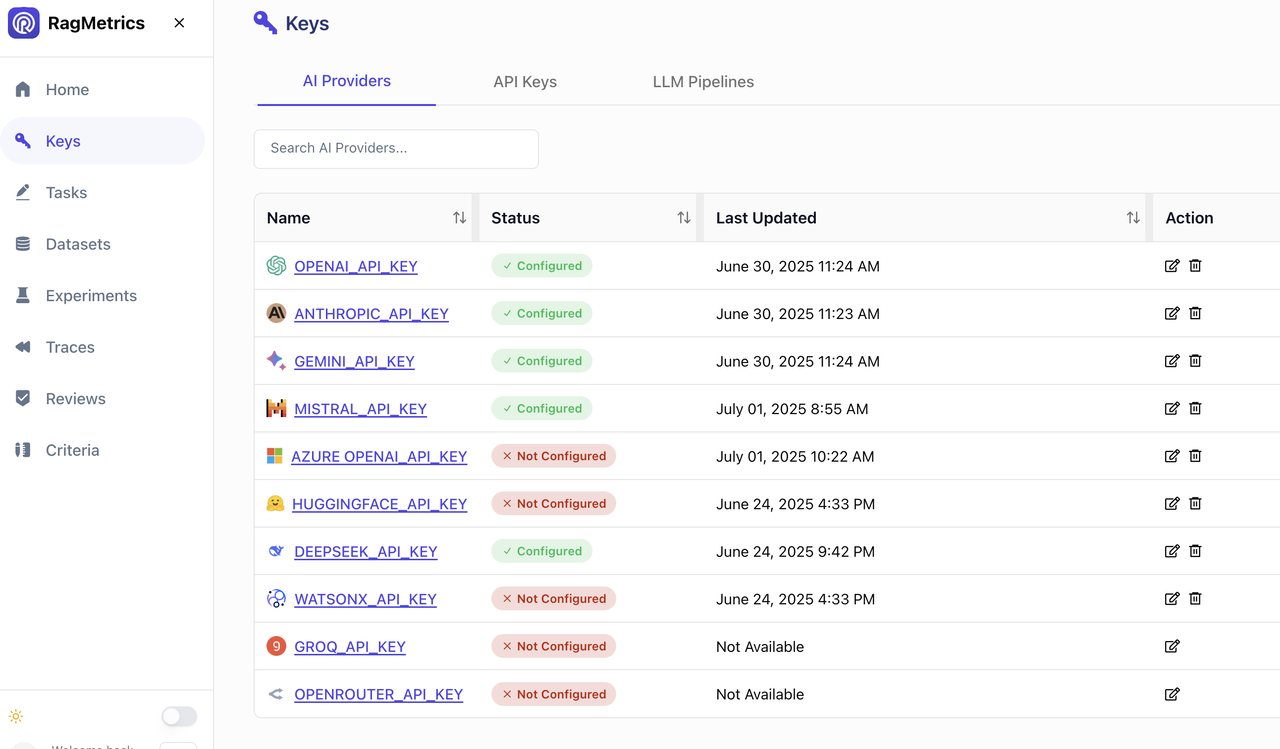The height and width of the screenshot is (749, 1280).
Task: Select Keys in the sidebar
Action: point(103,141)
